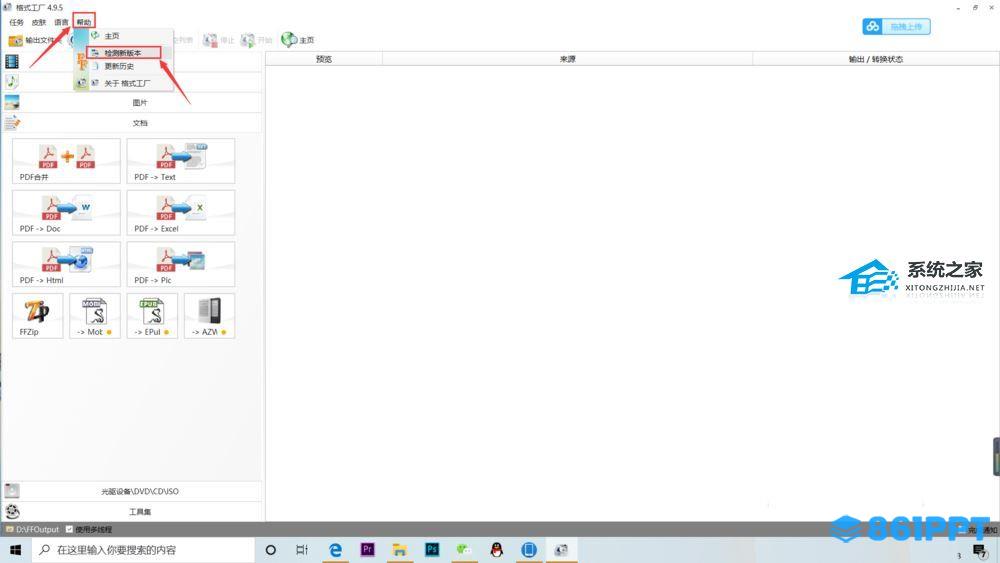
Task: Open the Windows Start menu
Action: [15, 550]
